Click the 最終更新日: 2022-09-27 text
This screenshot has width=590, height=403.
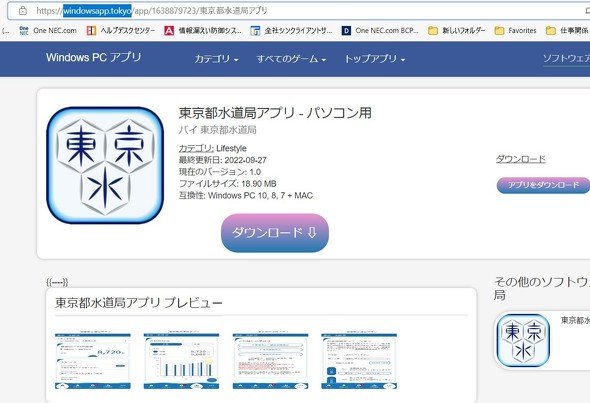click(223, 160)
